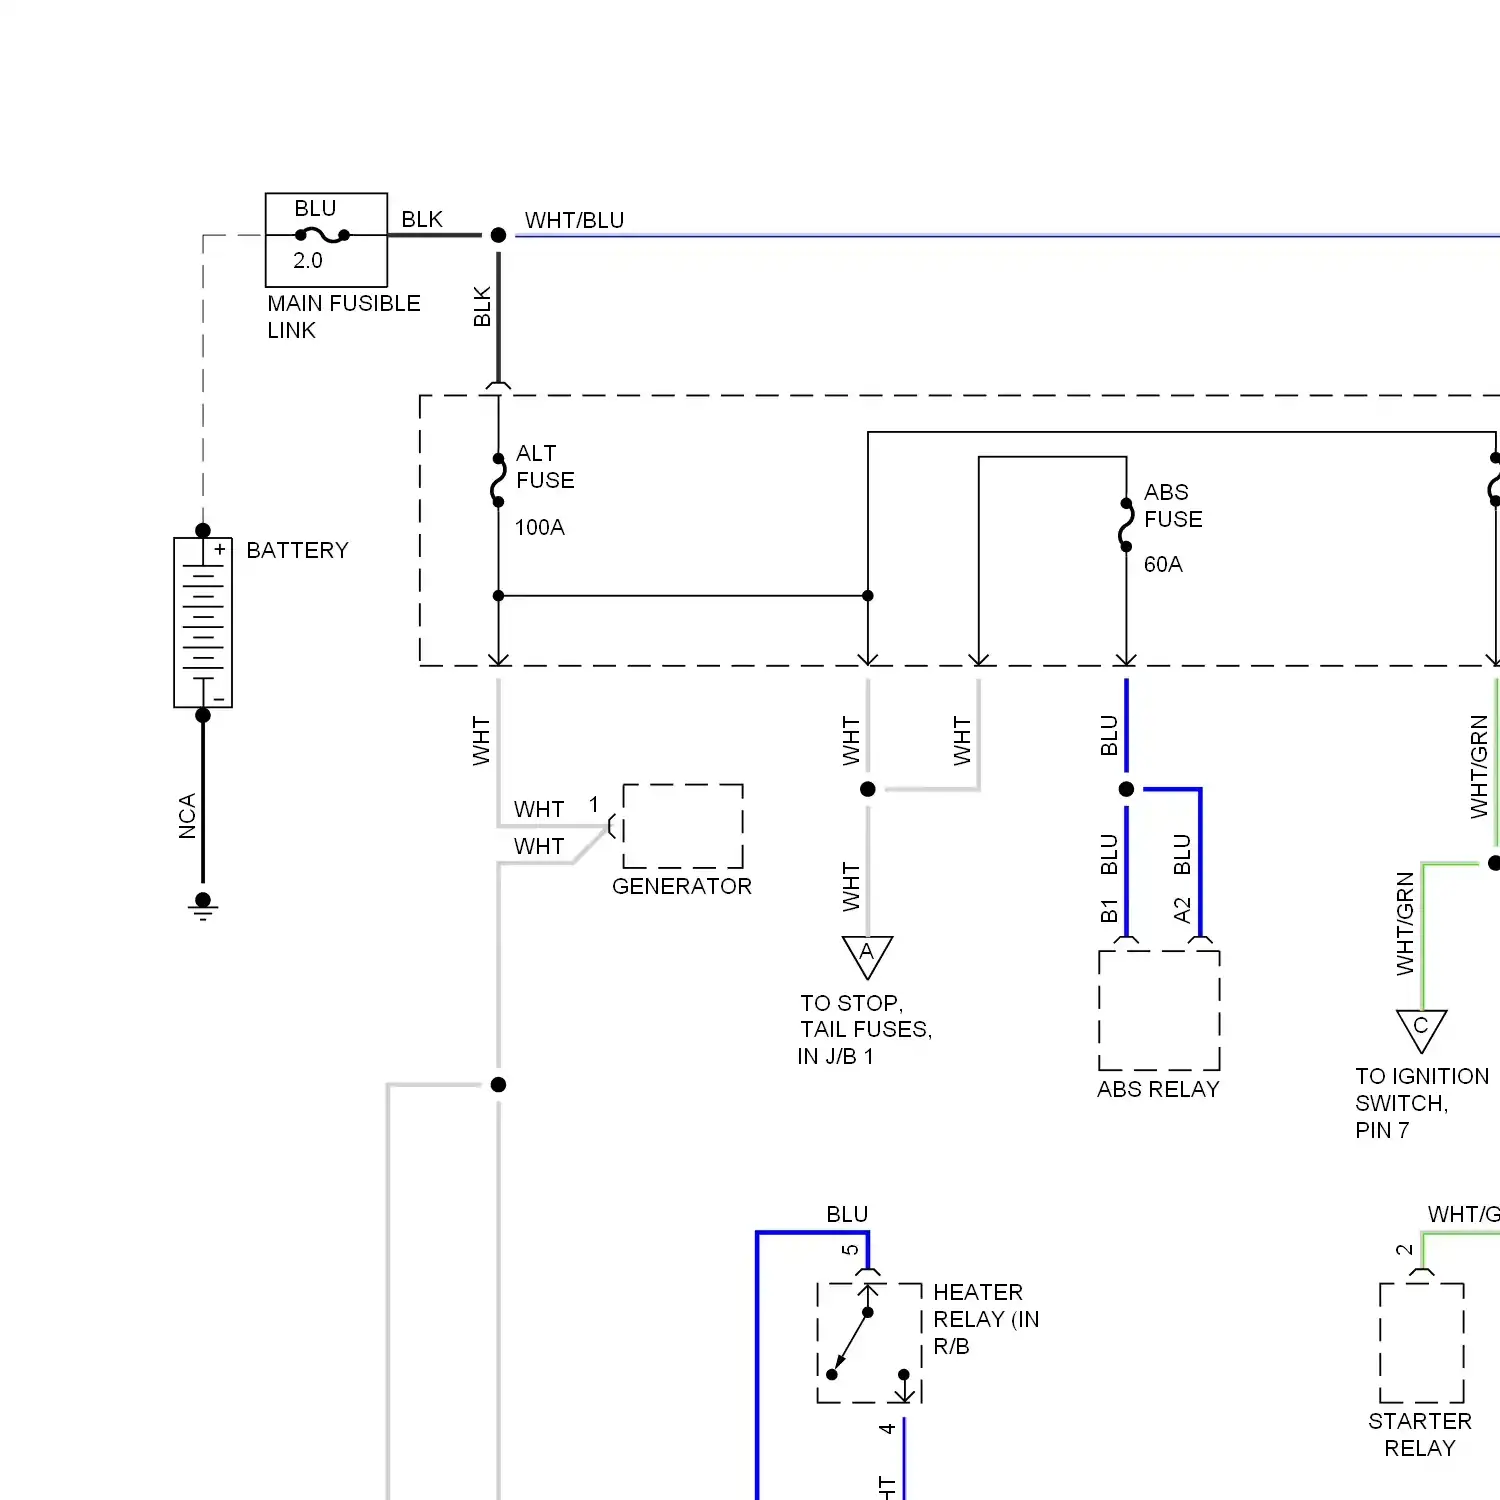This screenshot has height=1500, width=1500.
Task: Click the starter relay dashed box
Action: (x=1422, y=1342)
